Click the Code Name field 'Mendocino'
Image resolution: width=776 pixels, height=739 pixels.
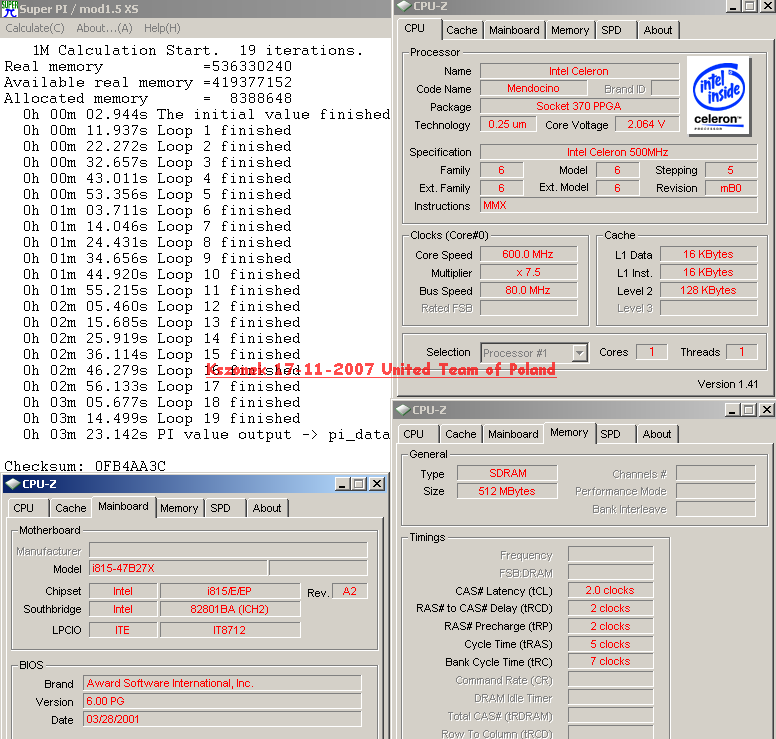534,88
